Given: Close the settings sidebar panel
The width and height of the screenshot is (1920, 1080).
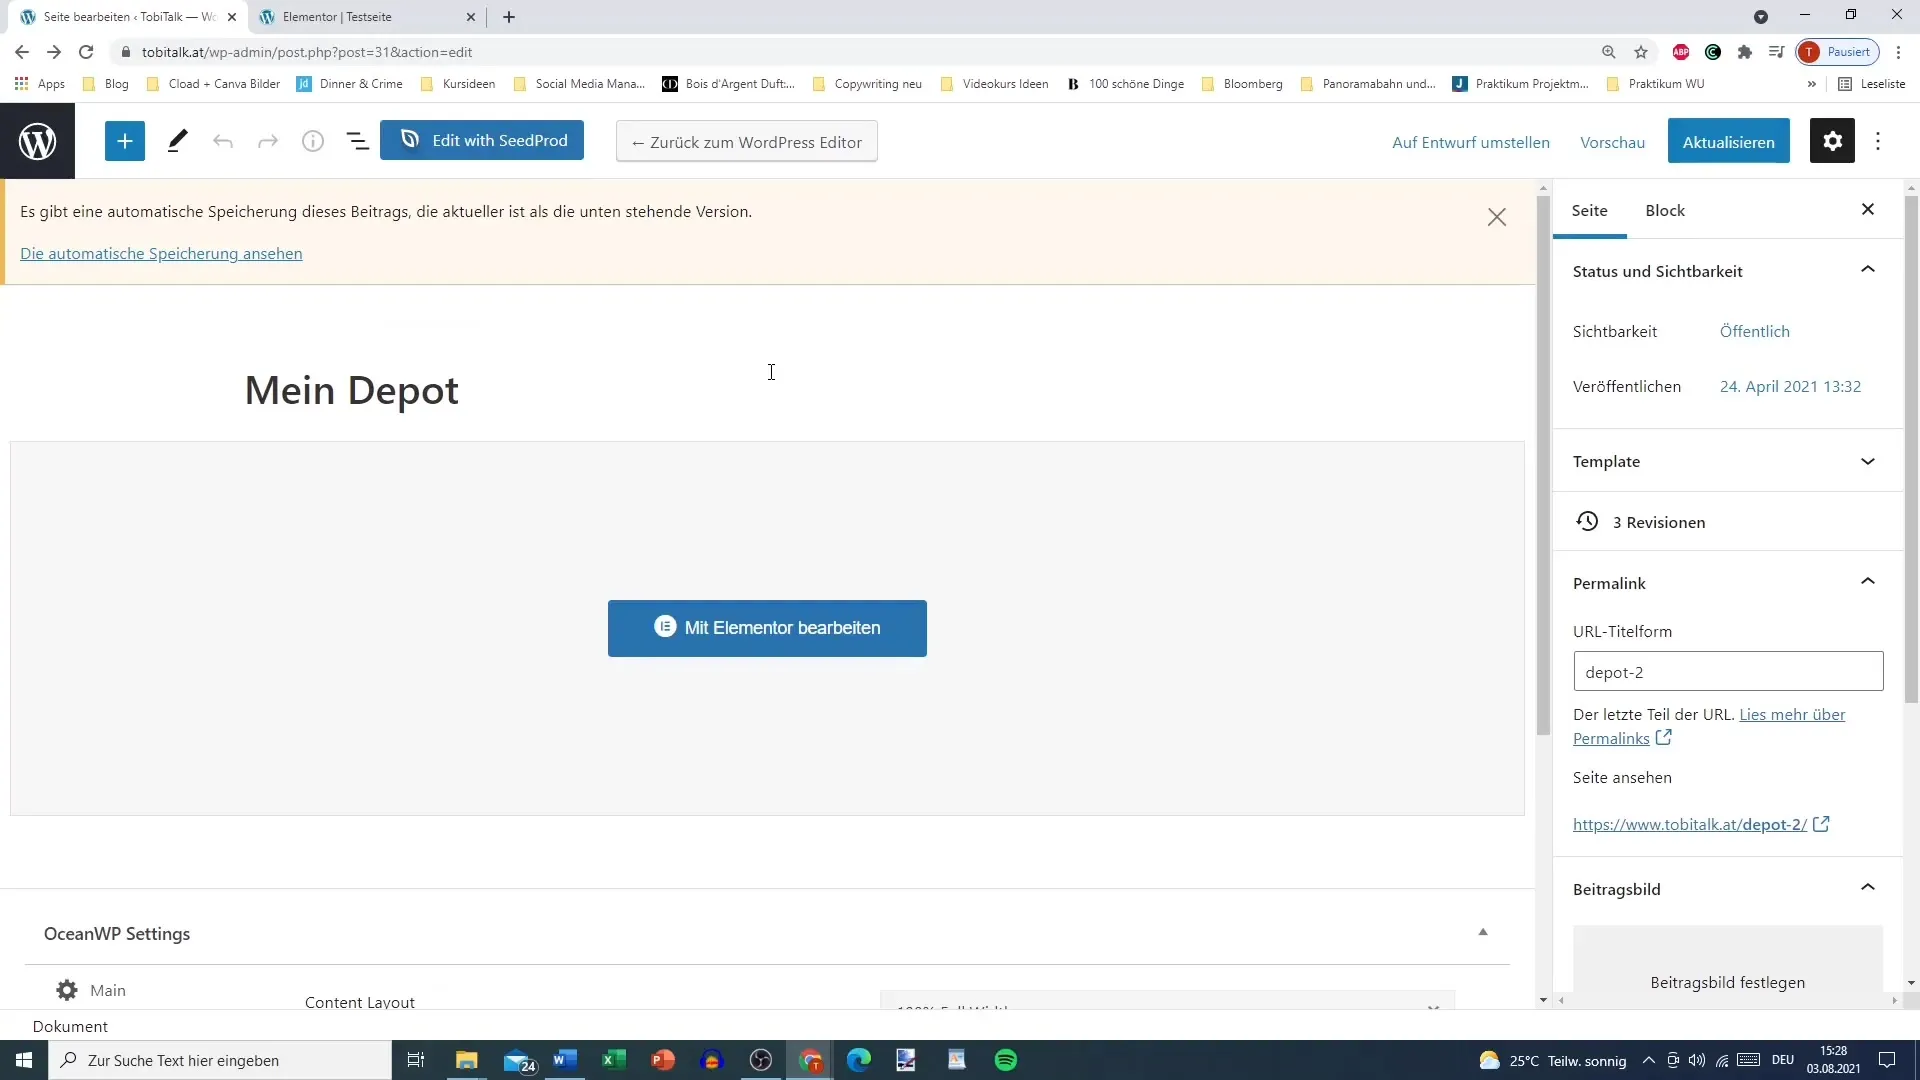Looking at the screenshot, I should coord(1868,209).
